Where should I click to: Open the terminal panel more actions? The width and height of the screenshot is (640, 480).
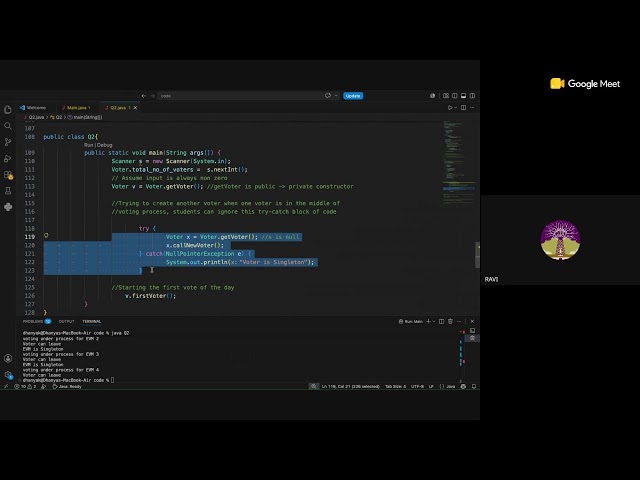pos(459,322)
